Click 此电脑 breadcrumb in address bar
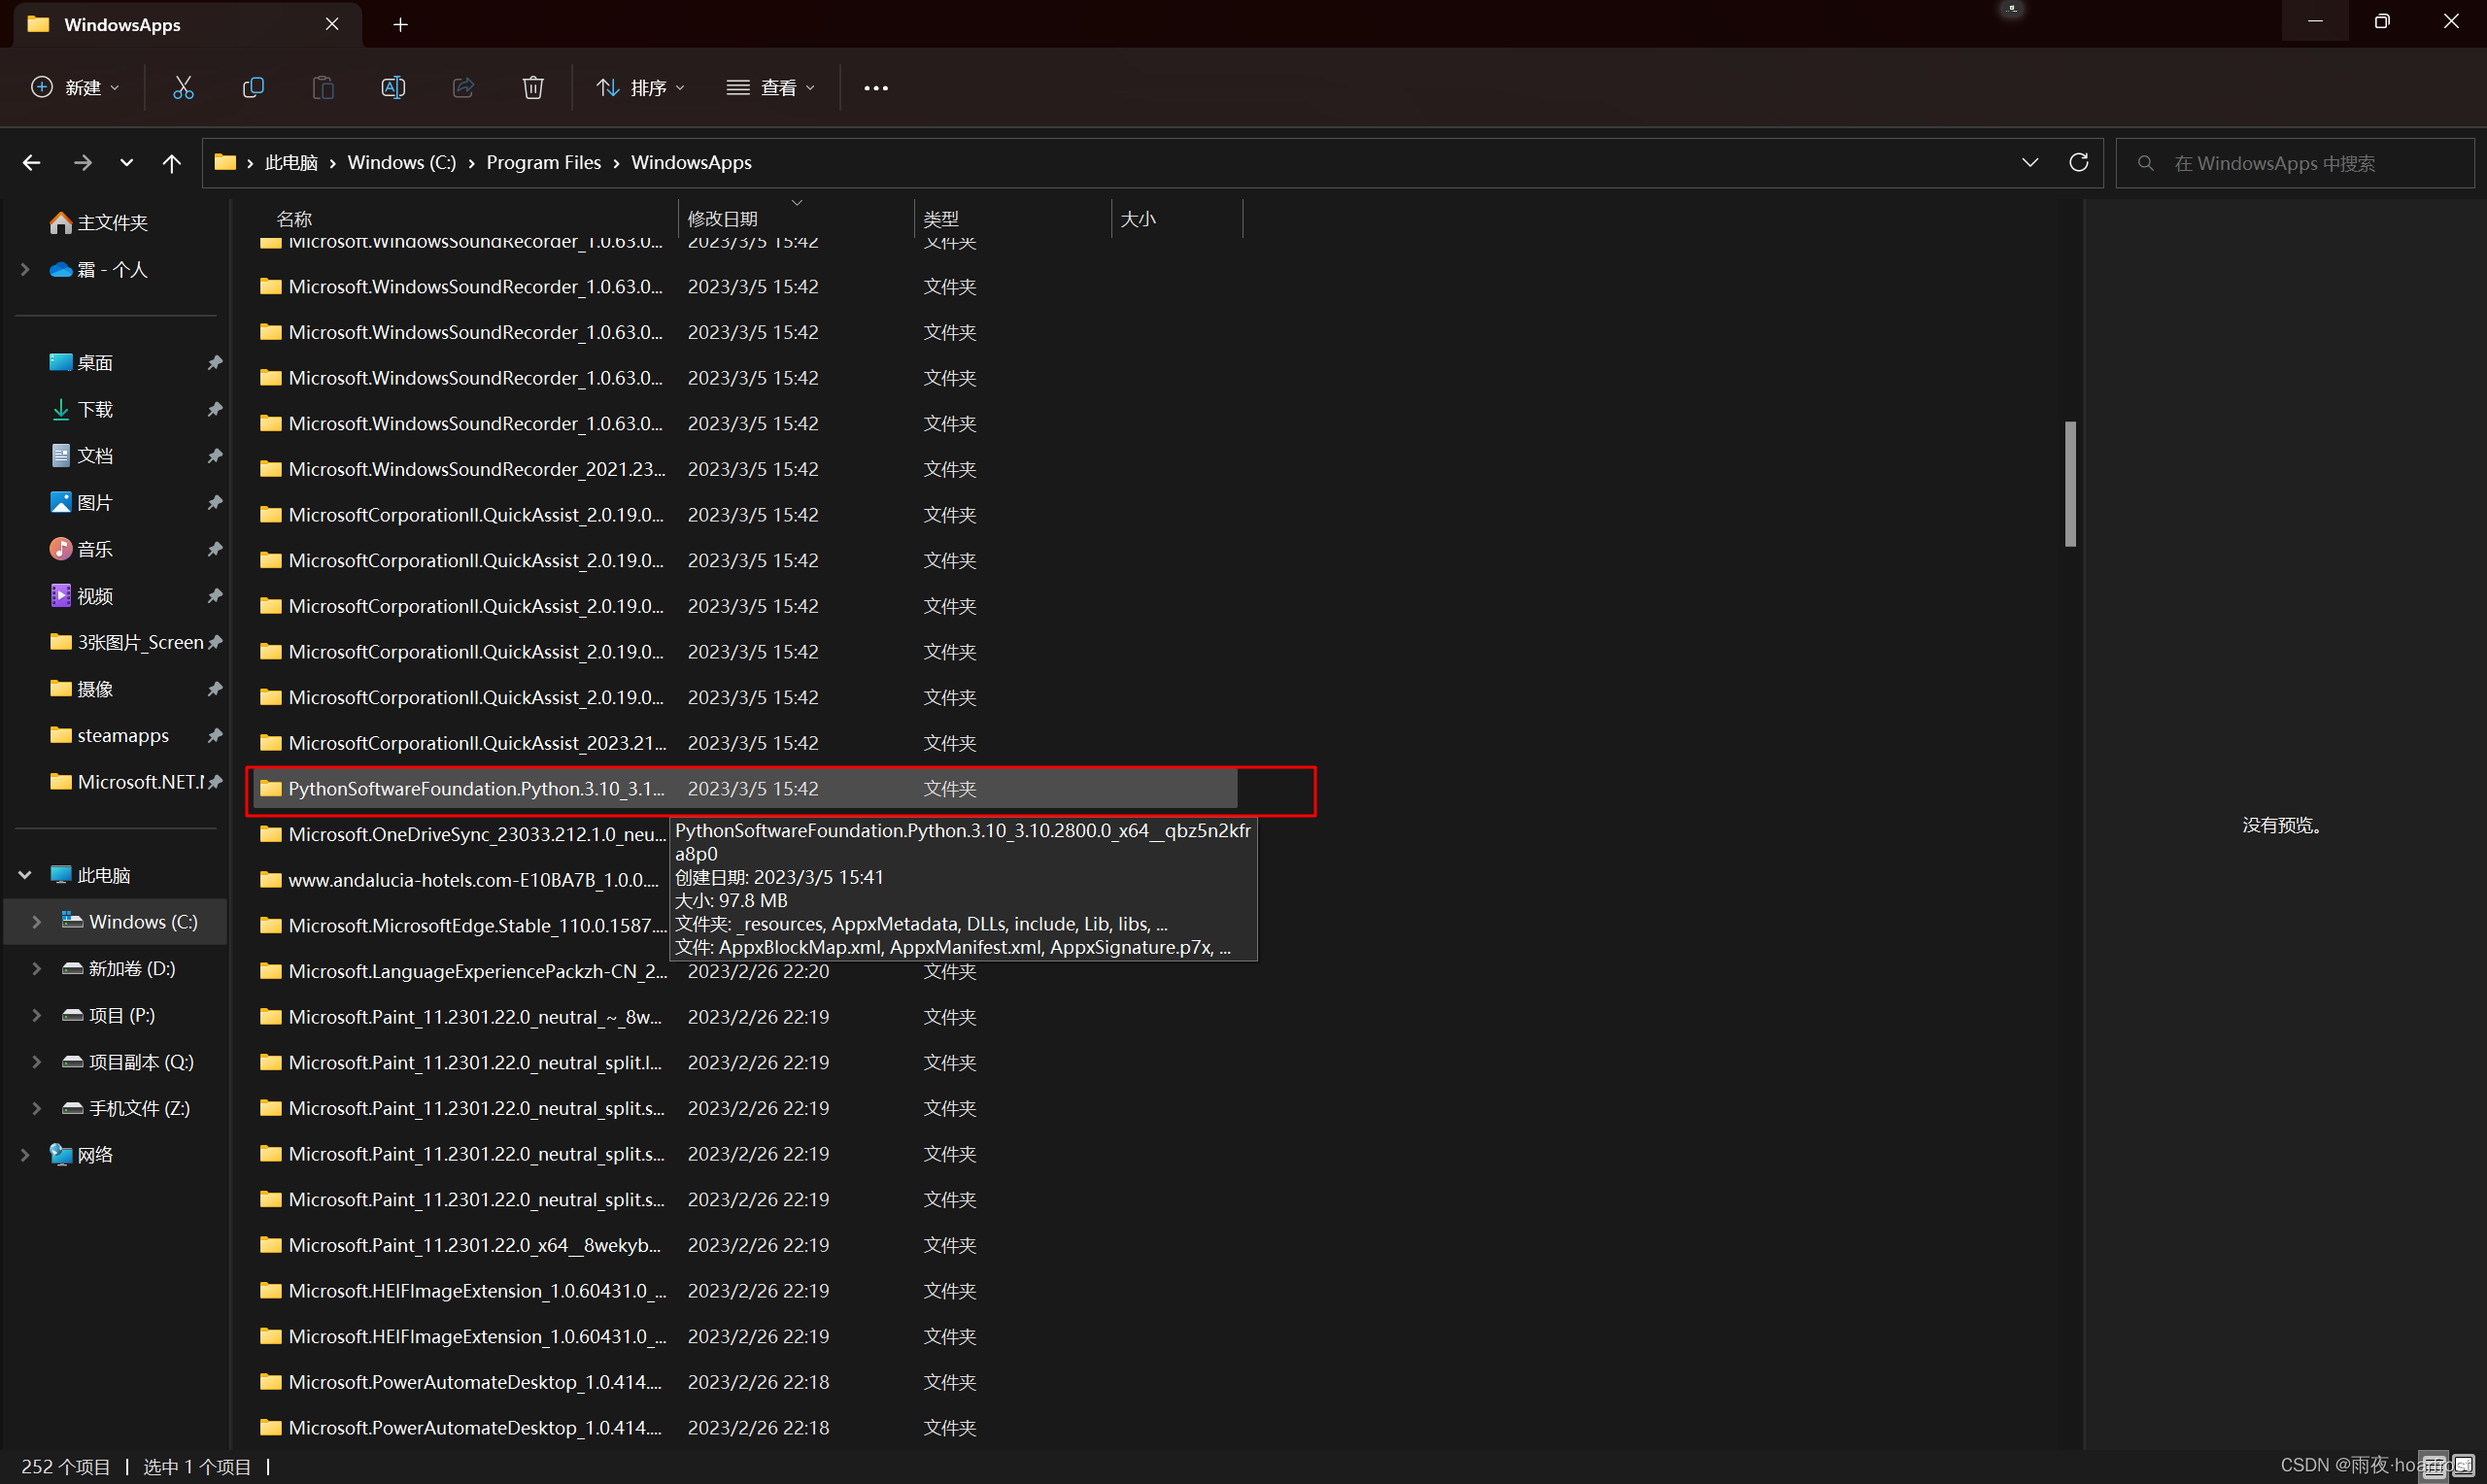This screenshot has width=2487, height=1484. (x=291, y=163)
